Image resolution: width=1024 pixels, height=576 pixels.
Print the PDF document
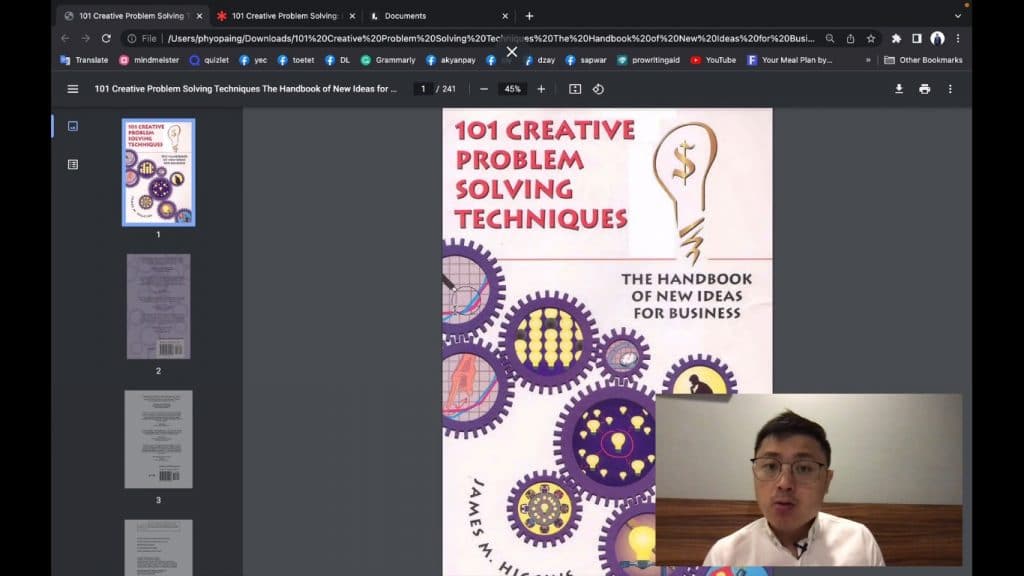[925, 89]
